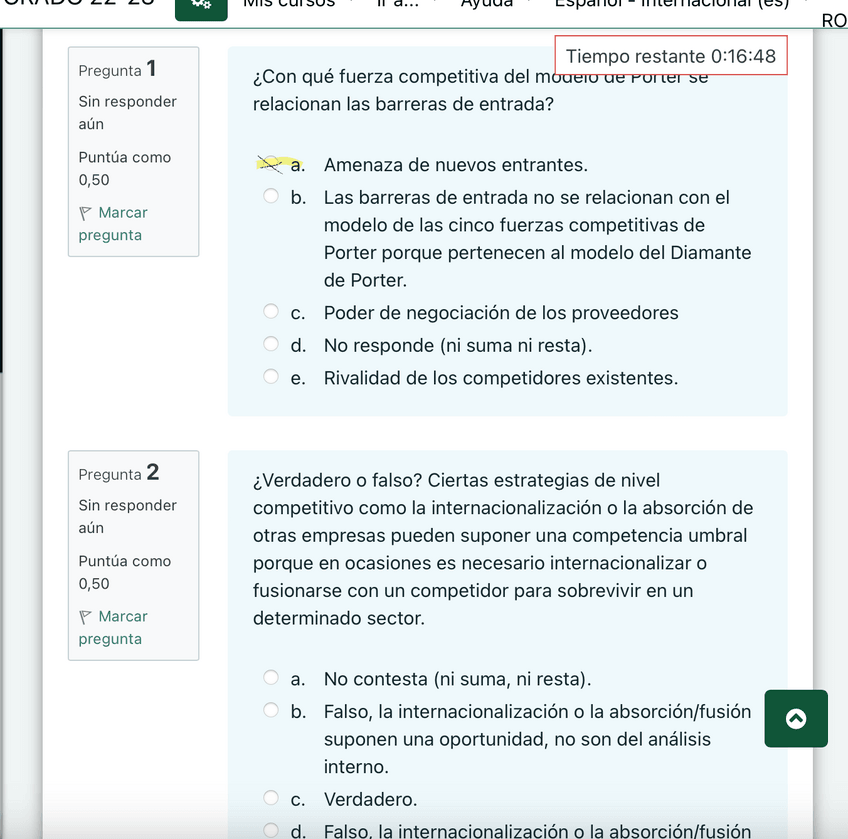This screenshot has height=839, width=848.
Task: Select option d. No responde (ni suma ni resta)
Action: 271,343
